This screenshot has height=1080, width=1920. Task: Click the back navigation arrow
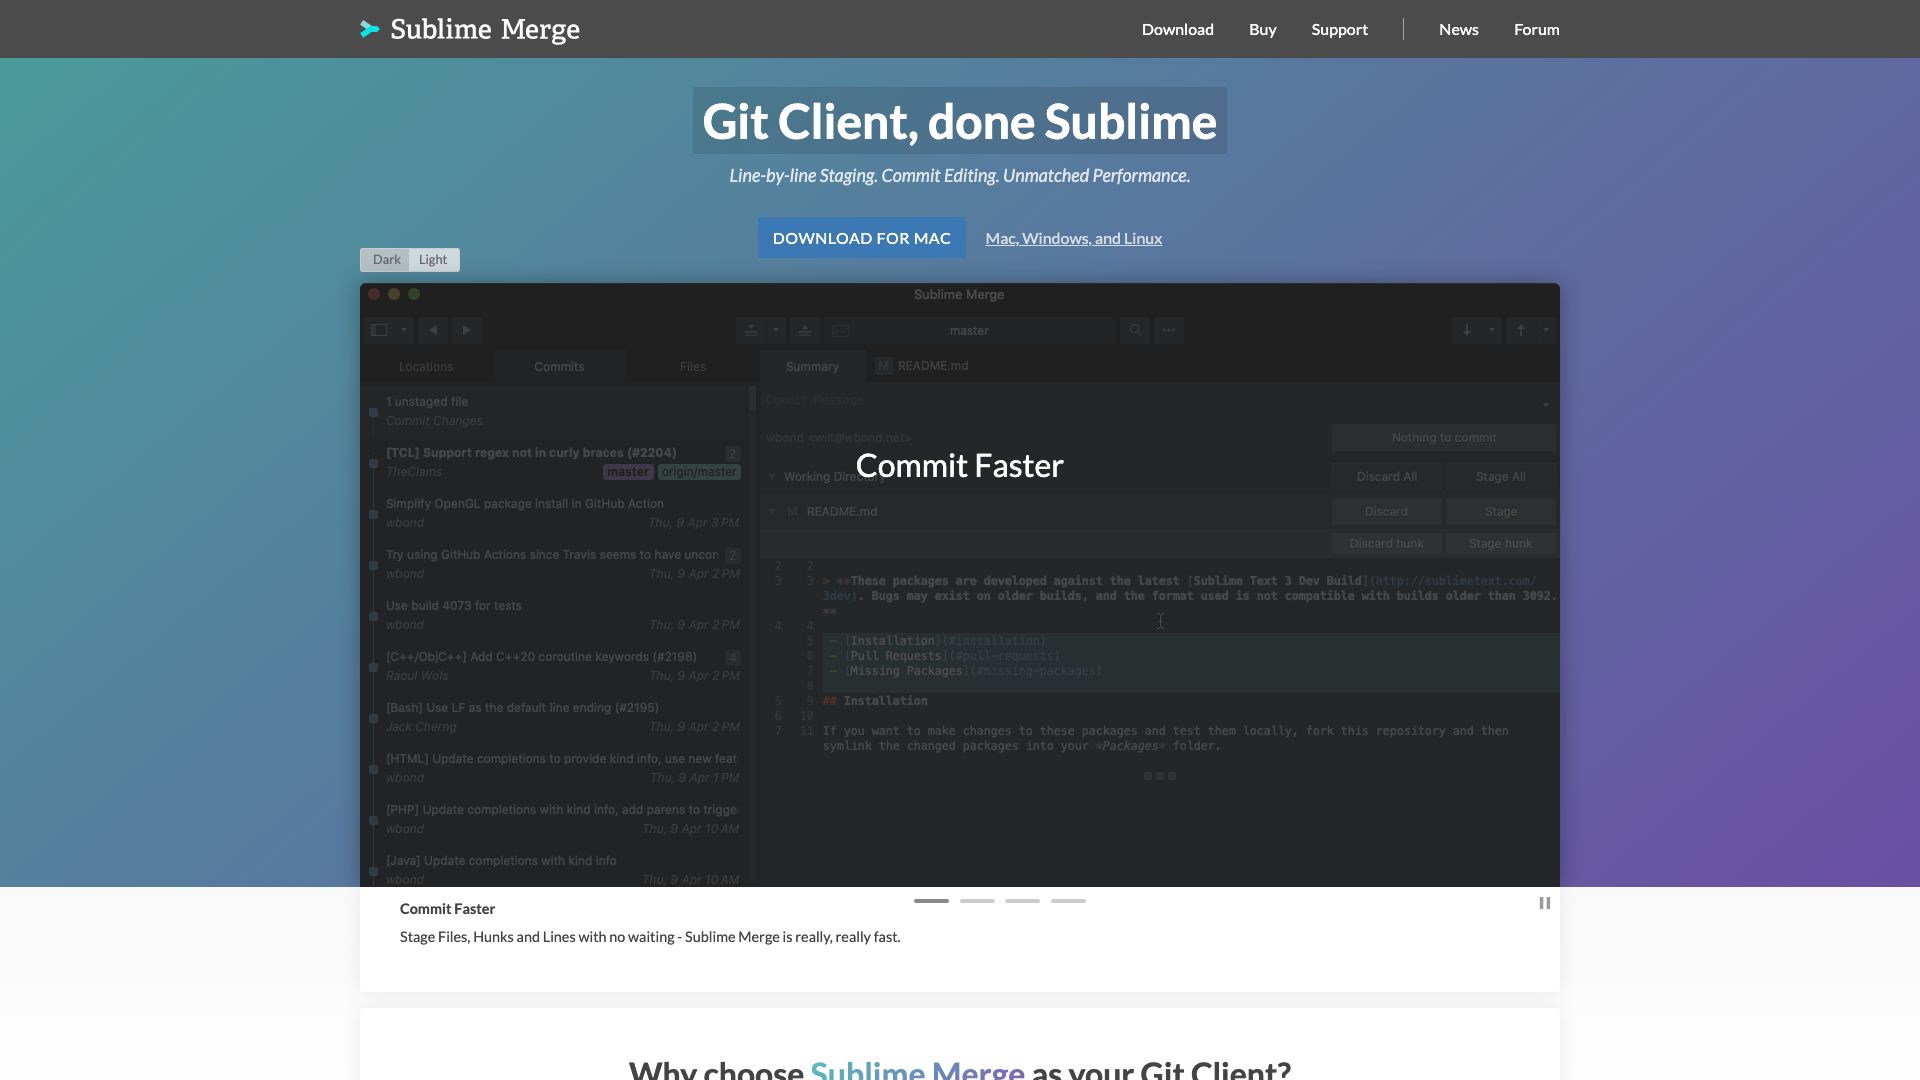[x=434, y=330]
